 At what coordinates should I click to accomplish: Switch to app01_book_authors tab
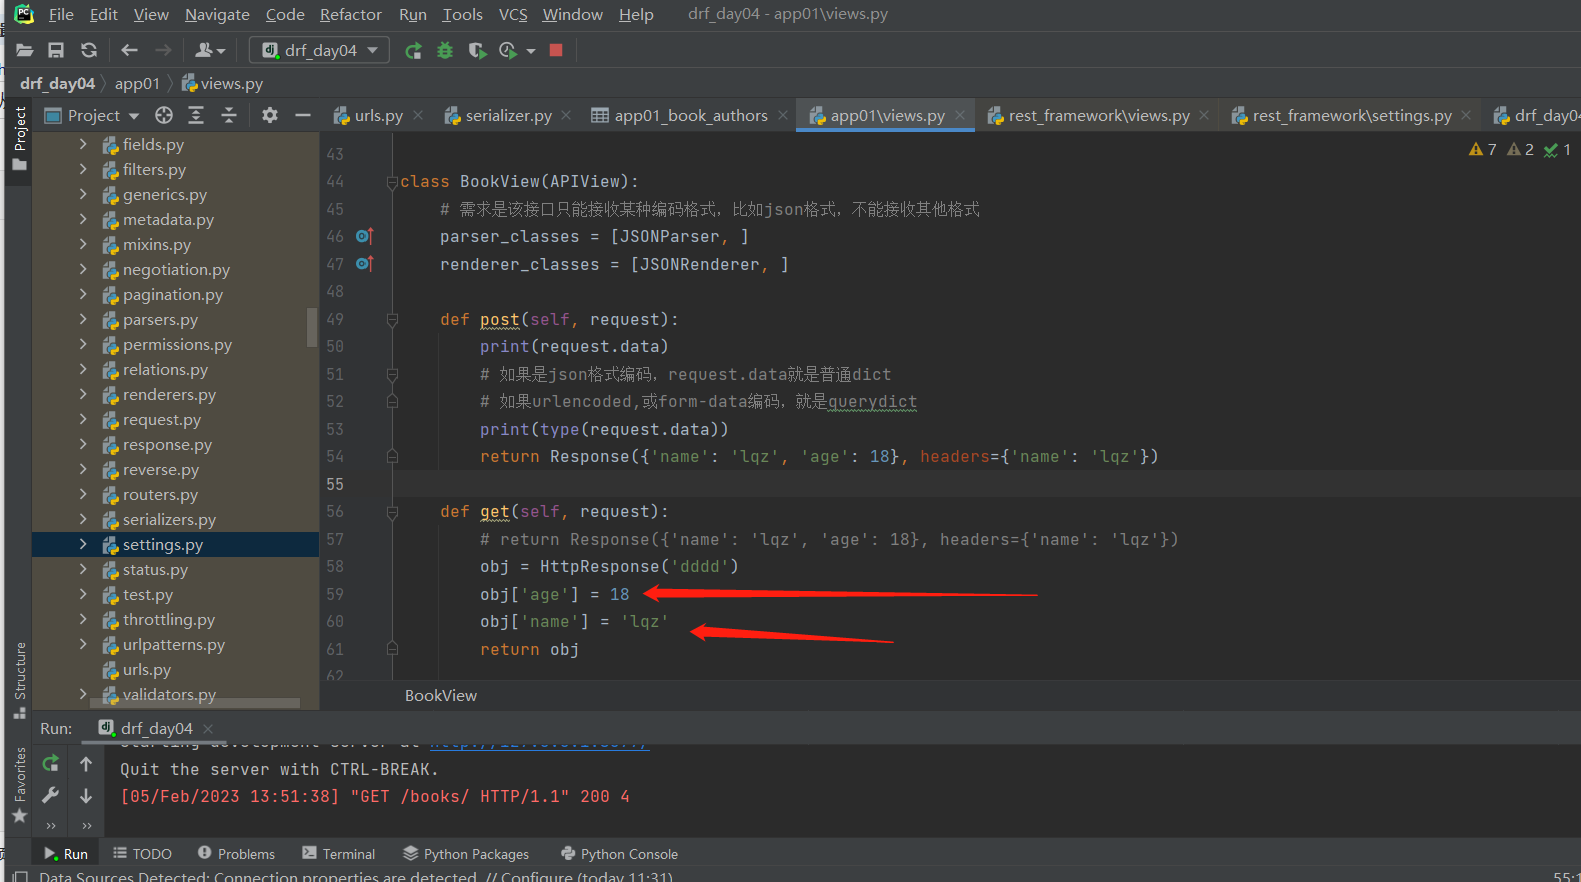pyautogui.click(x=690, y=116)
